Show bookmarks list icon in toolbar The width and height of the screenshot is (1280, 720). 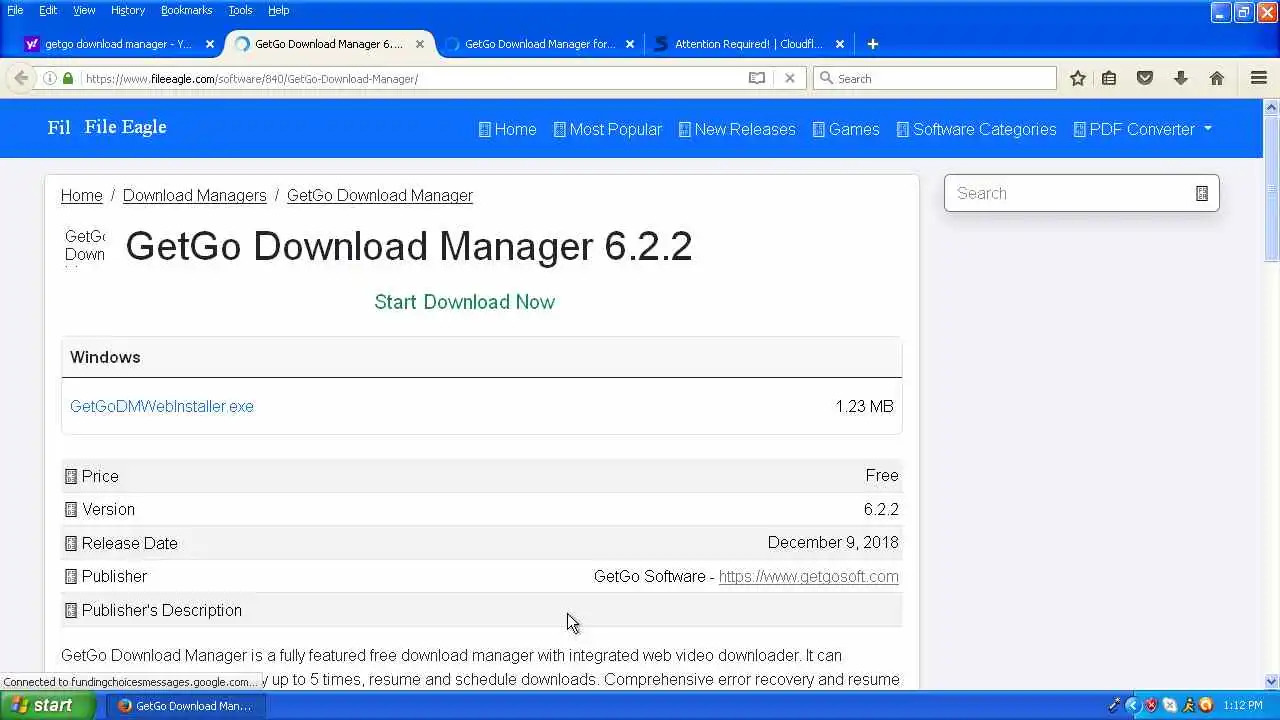click(x=1109, y=78)
